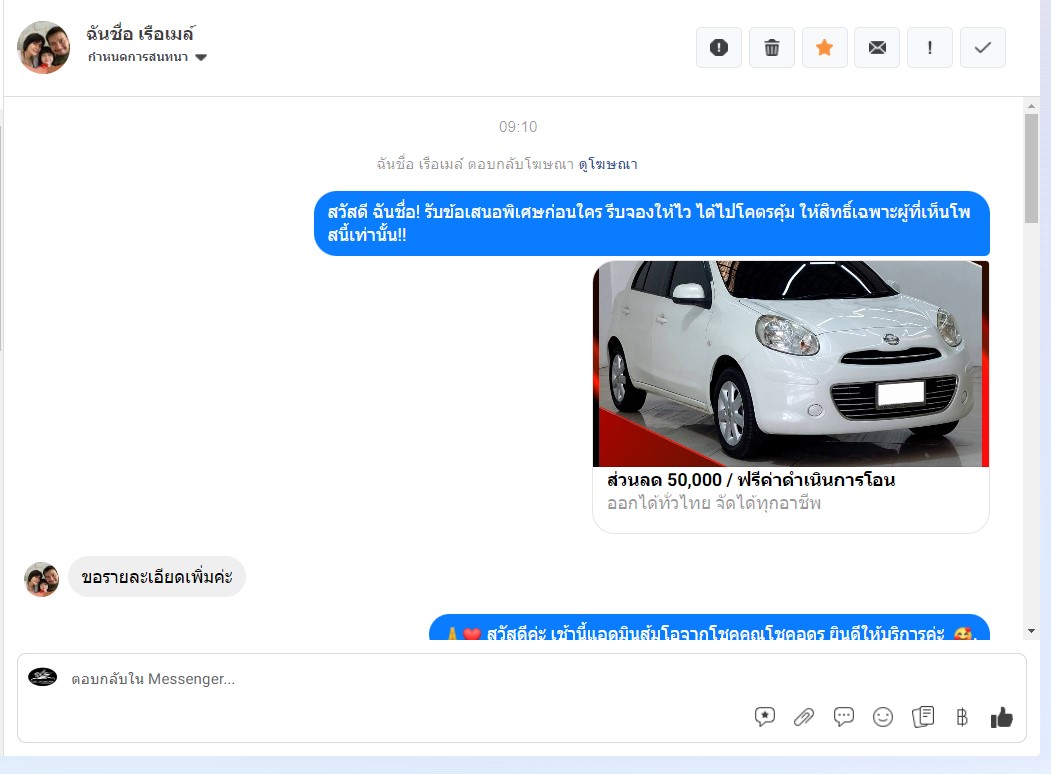Send a thumbs-up like
This screenshot has width=1051, height=774.
(1001, 717)
